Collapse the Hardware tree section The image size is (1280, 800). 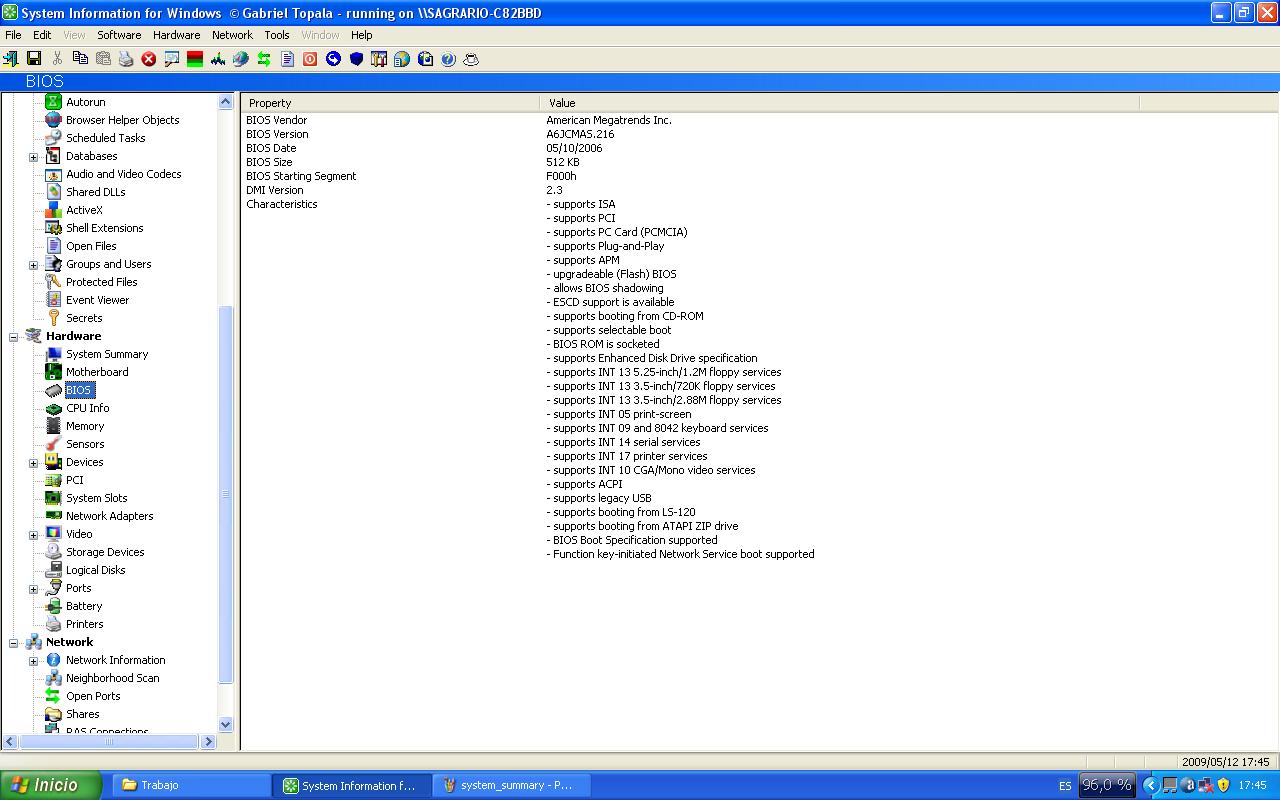tap(14, 337)
